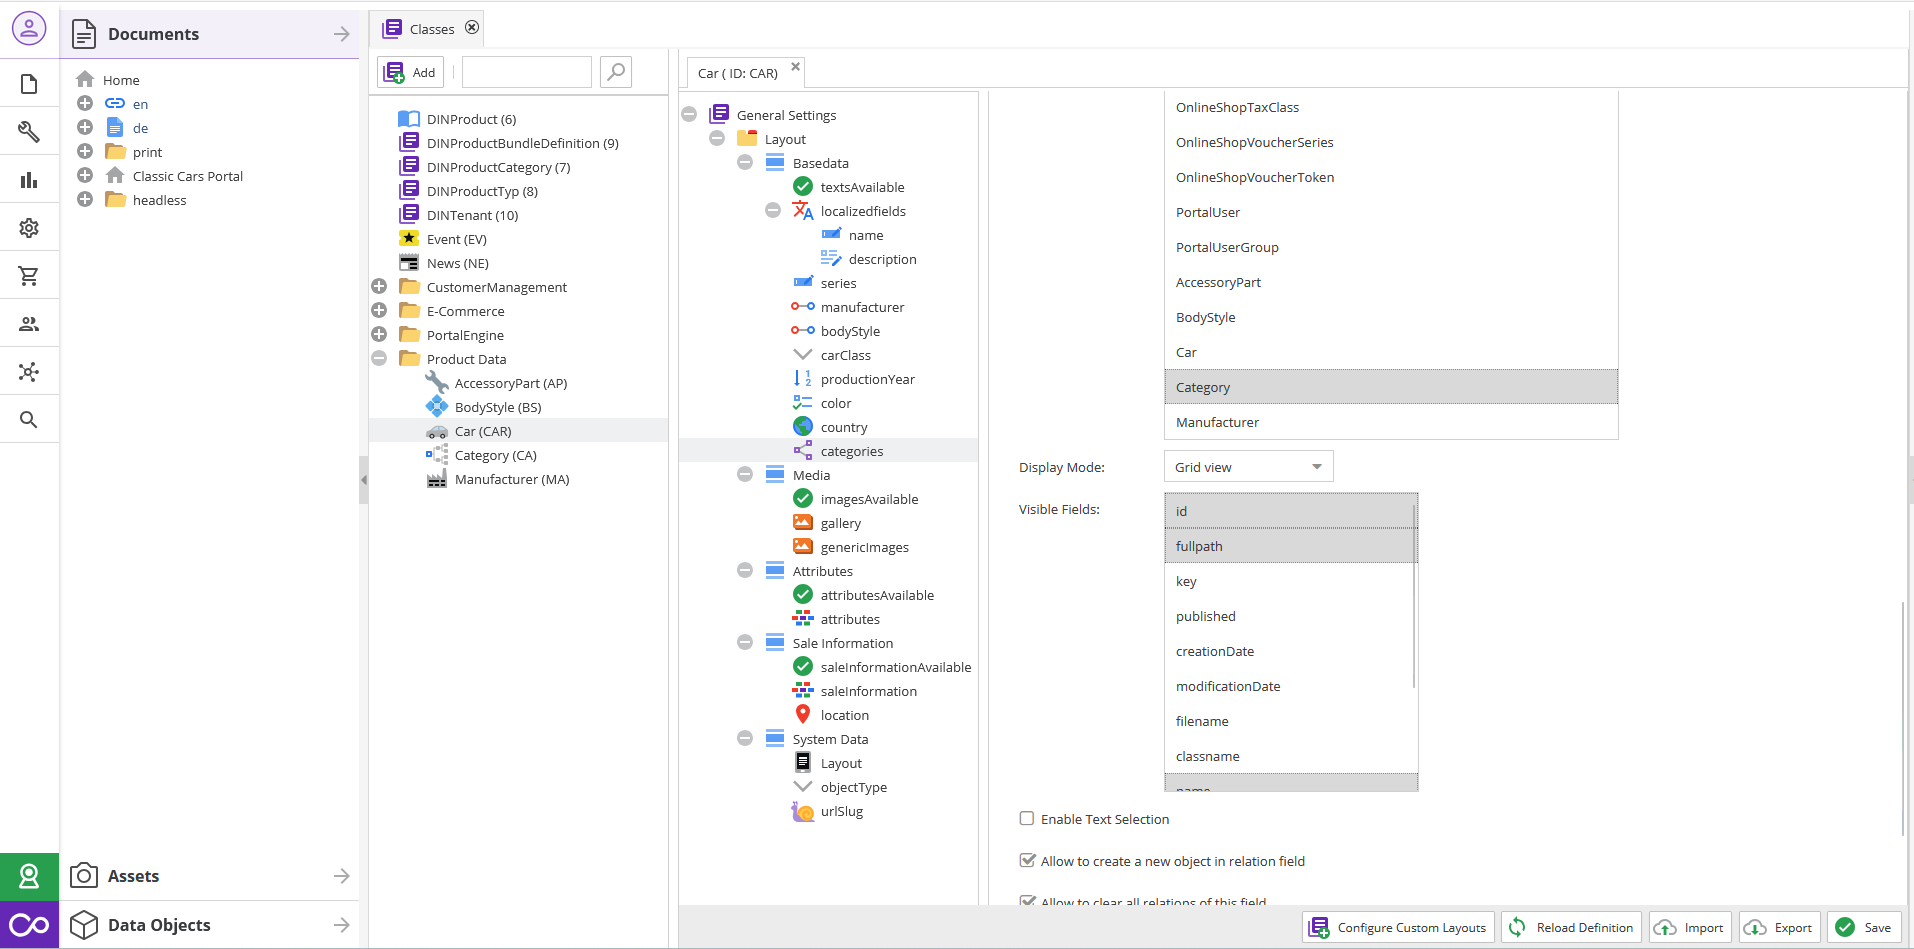Viewport: 1914px width, 949px height.
Task: Open the user profile avatar icon
Action: pyautogui.click(x=29, y=28)
